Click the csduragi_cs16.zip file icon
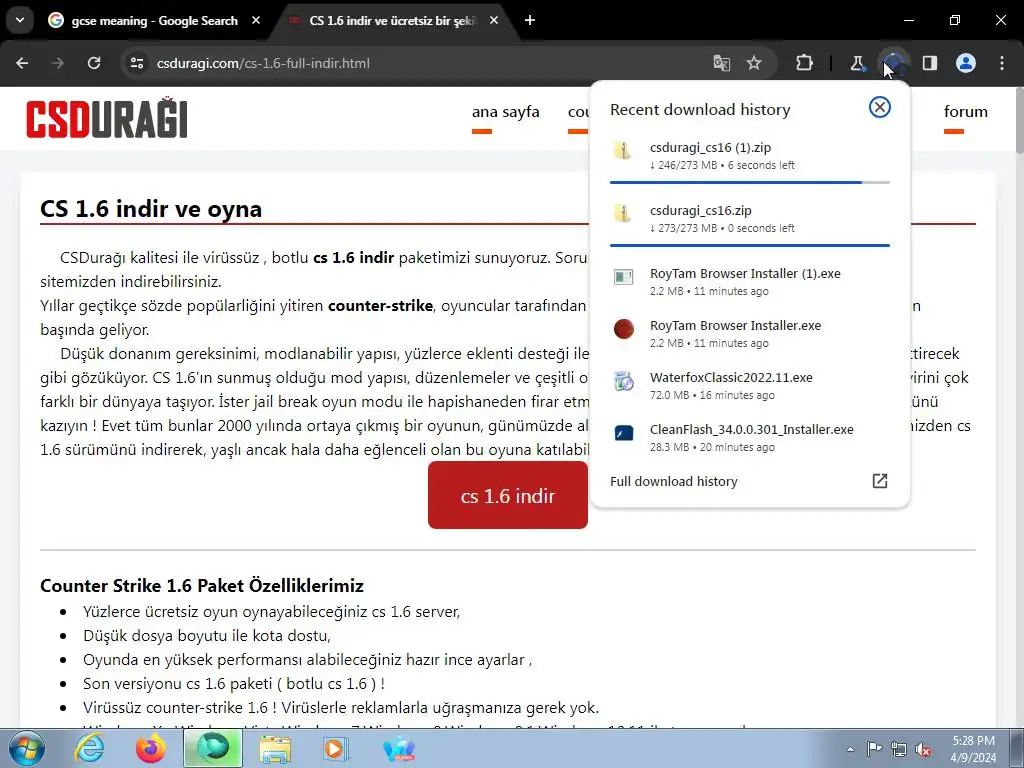The image size is (1024, 768). point(623,213)
